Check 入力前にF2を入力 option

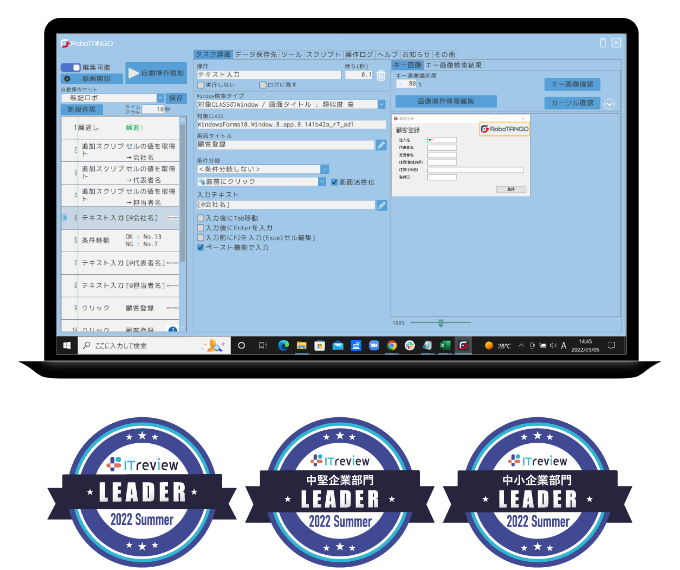[200, 238]
